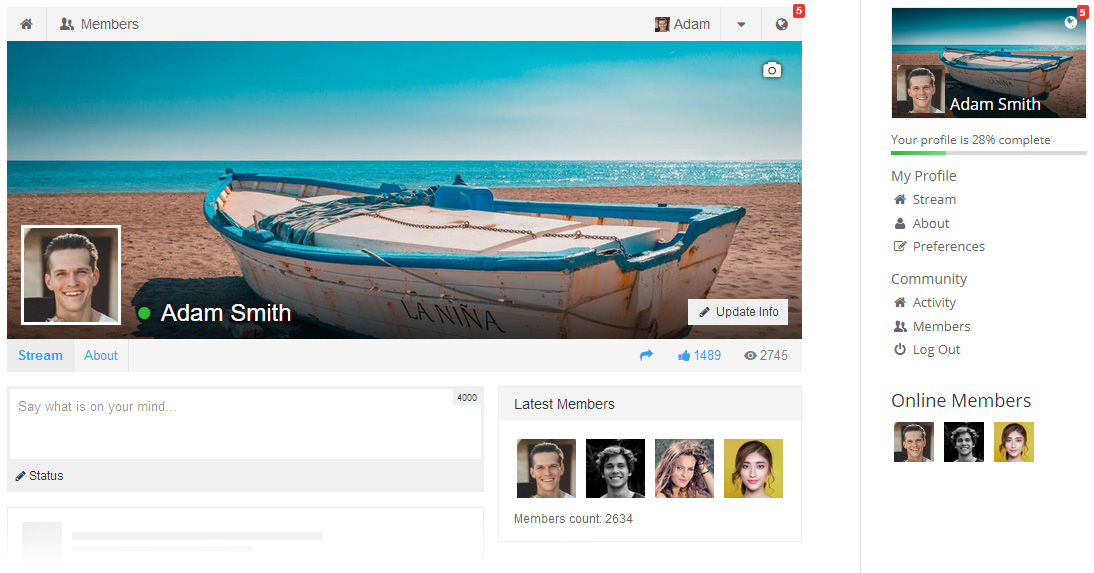
Task: Click the Adam Smith name on cover photo
Action: click(x=226, y=313)
